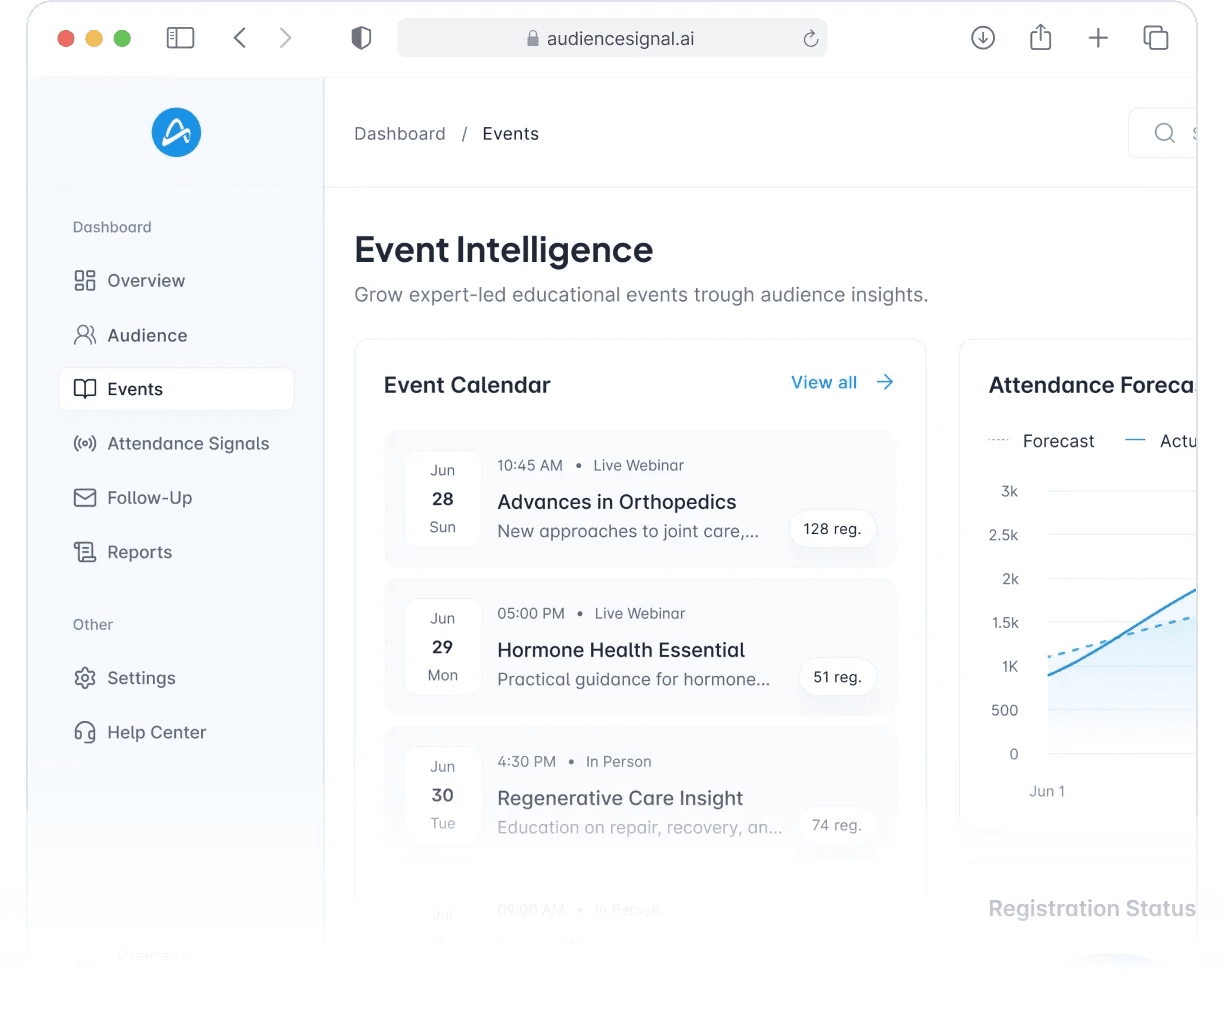
Task: Click the Overview grid icon in the sidebar
Action: pos(85,280)
